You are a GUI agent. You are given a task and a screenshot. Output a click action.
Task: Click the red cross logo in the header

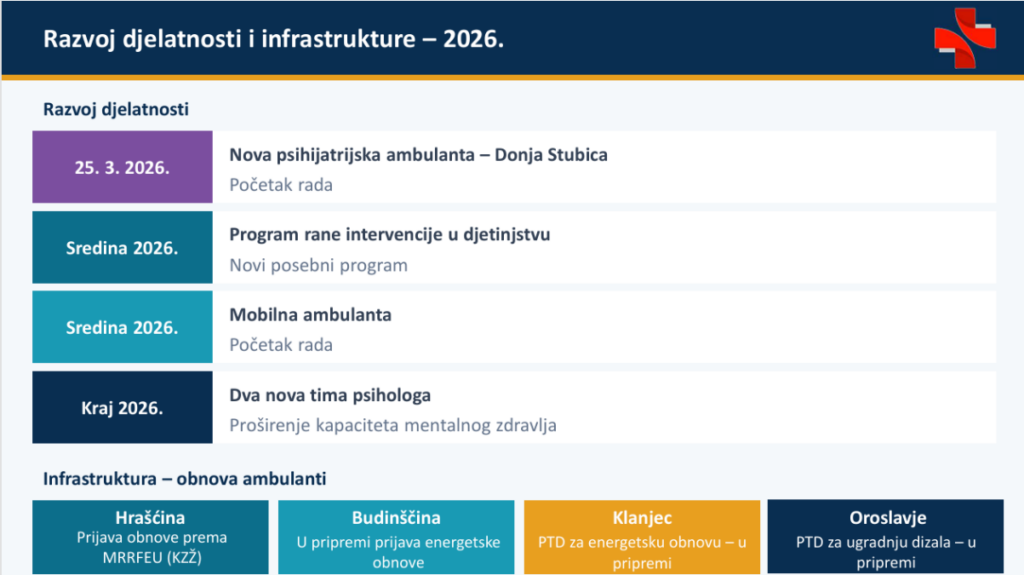pos(965,38)
